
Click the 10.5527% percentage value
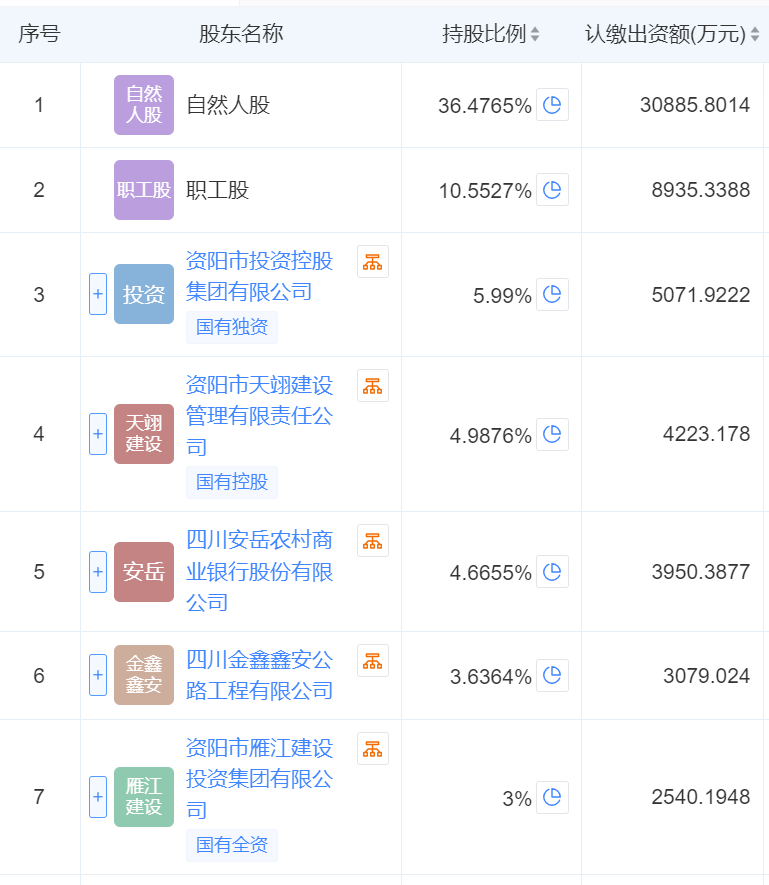pos(486,191)
